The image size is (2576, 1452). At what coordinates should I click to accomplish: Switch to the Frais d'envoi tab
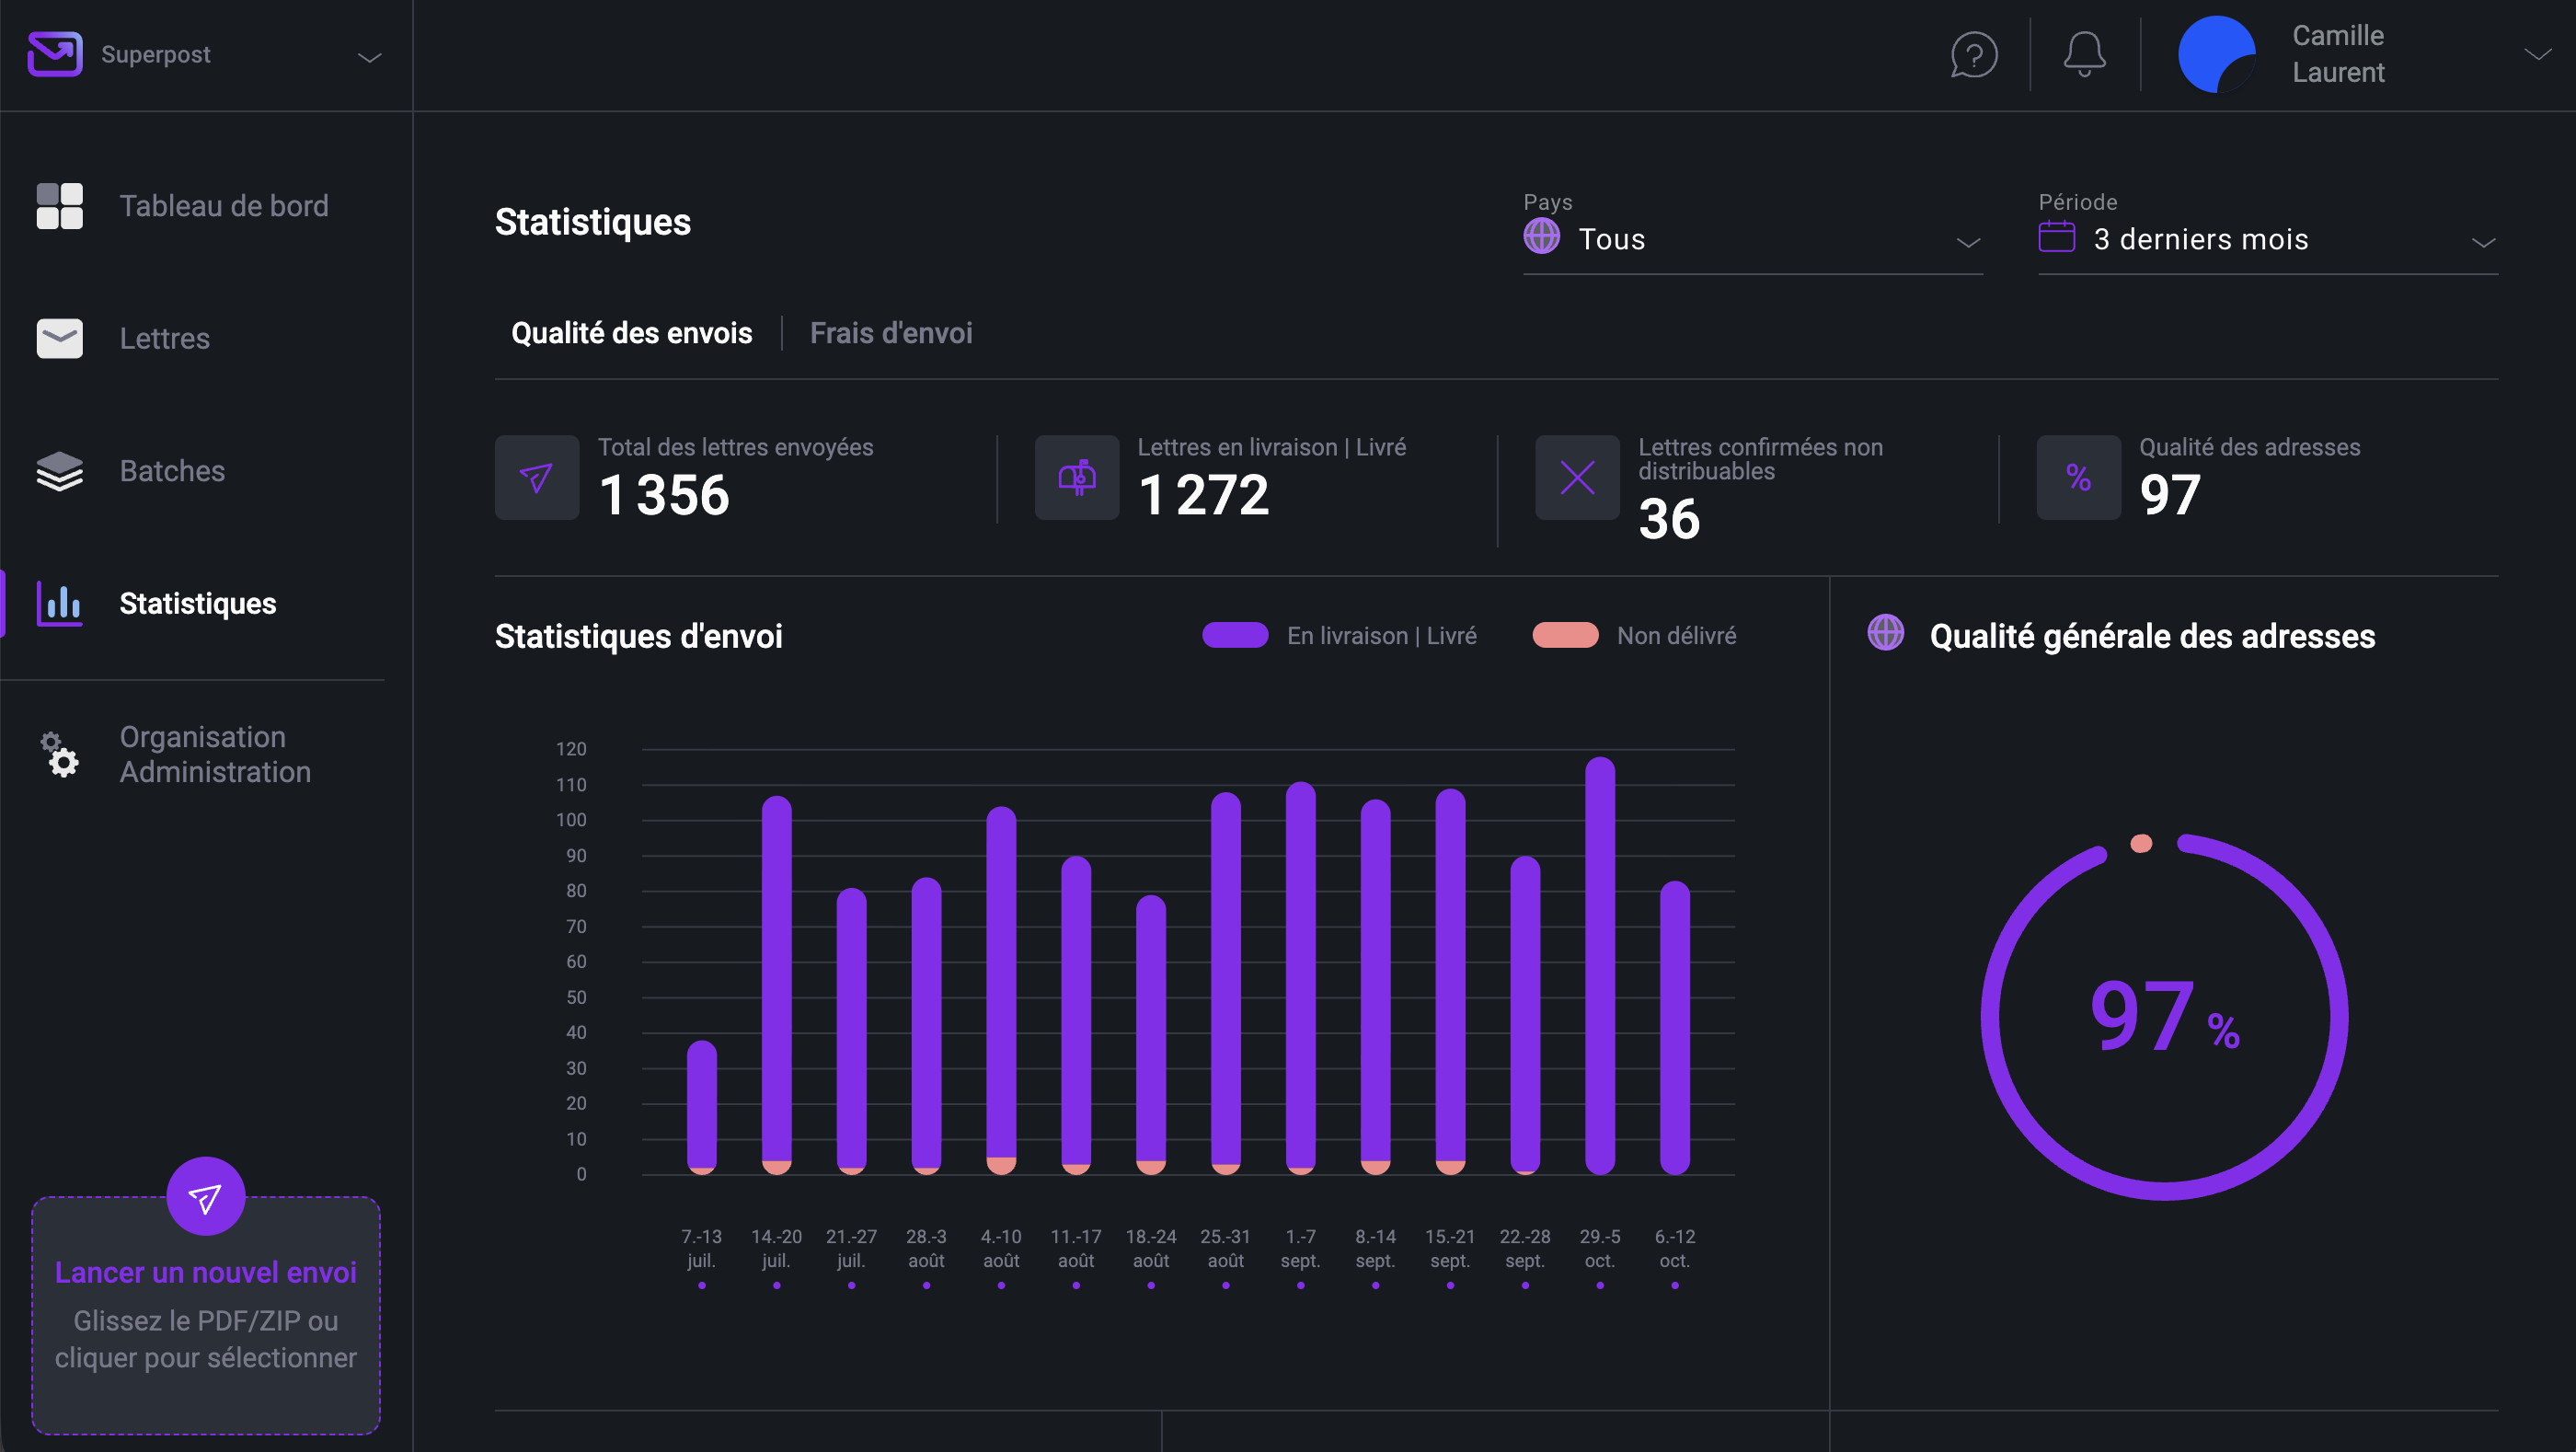point(890,333)
